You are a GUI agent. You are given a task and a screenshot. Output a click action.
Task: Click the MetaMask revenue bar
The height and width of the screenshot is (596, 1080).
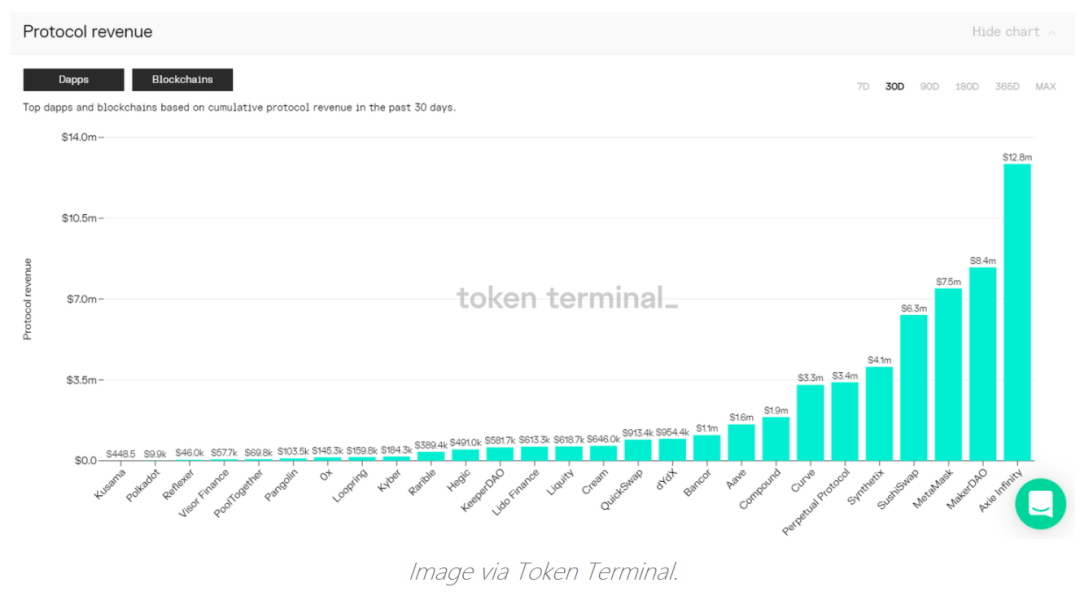pyautogui.click(x=948, y=374)
